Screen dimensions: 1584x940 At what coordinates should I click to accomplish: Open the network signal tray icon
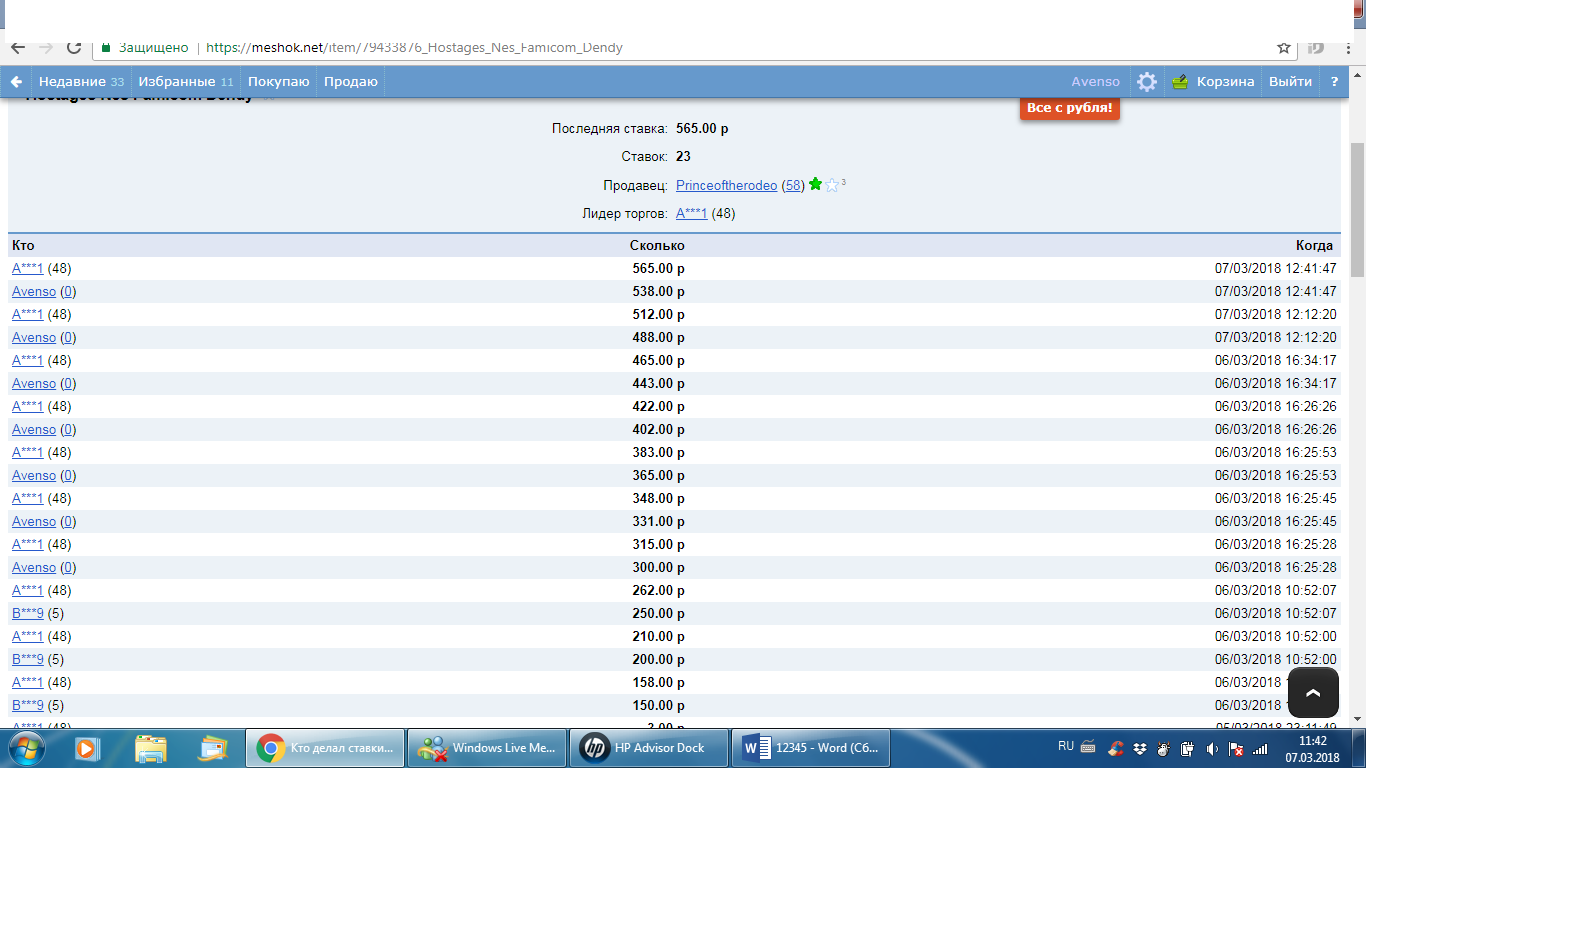[1261, 749]
